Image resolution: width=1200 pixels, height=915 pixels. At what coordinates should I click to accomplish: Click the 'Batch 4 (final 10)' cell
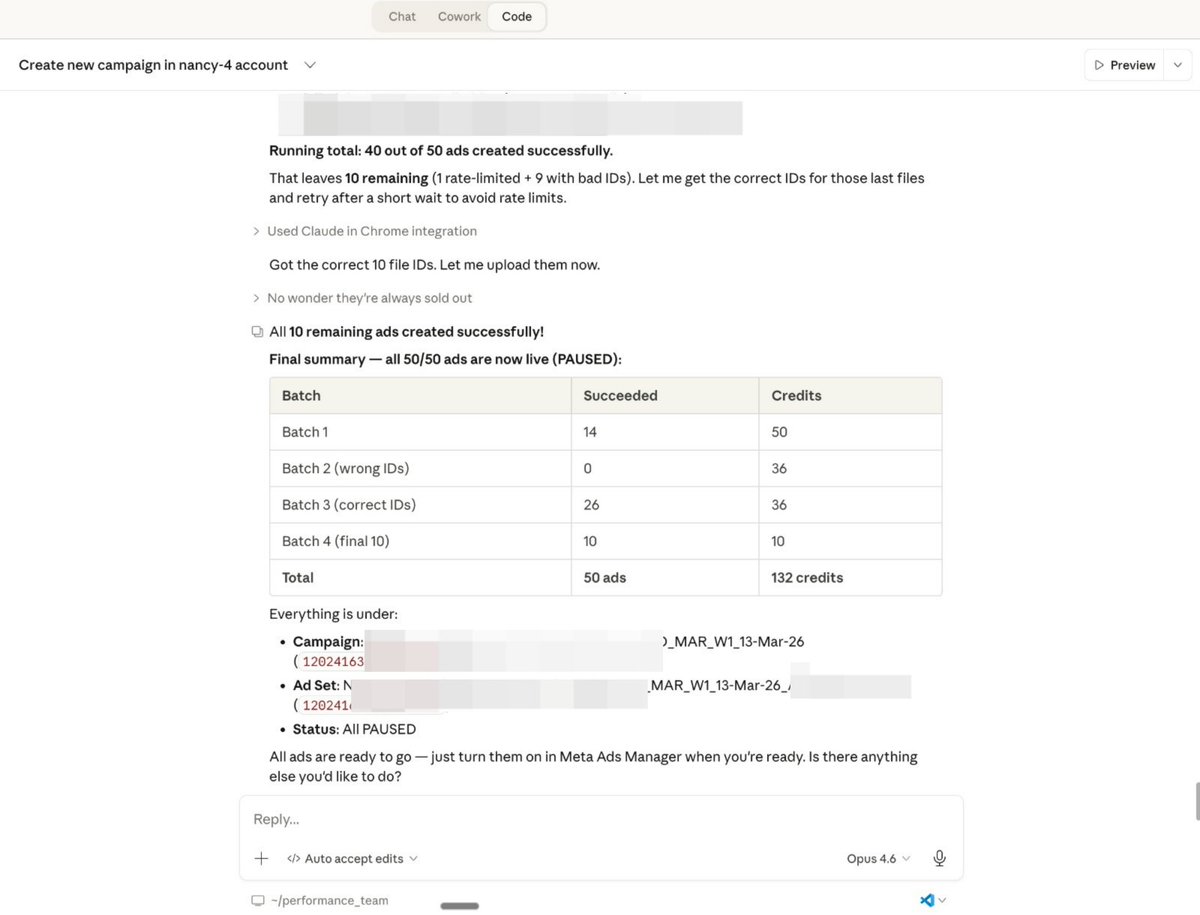point(420,541)
